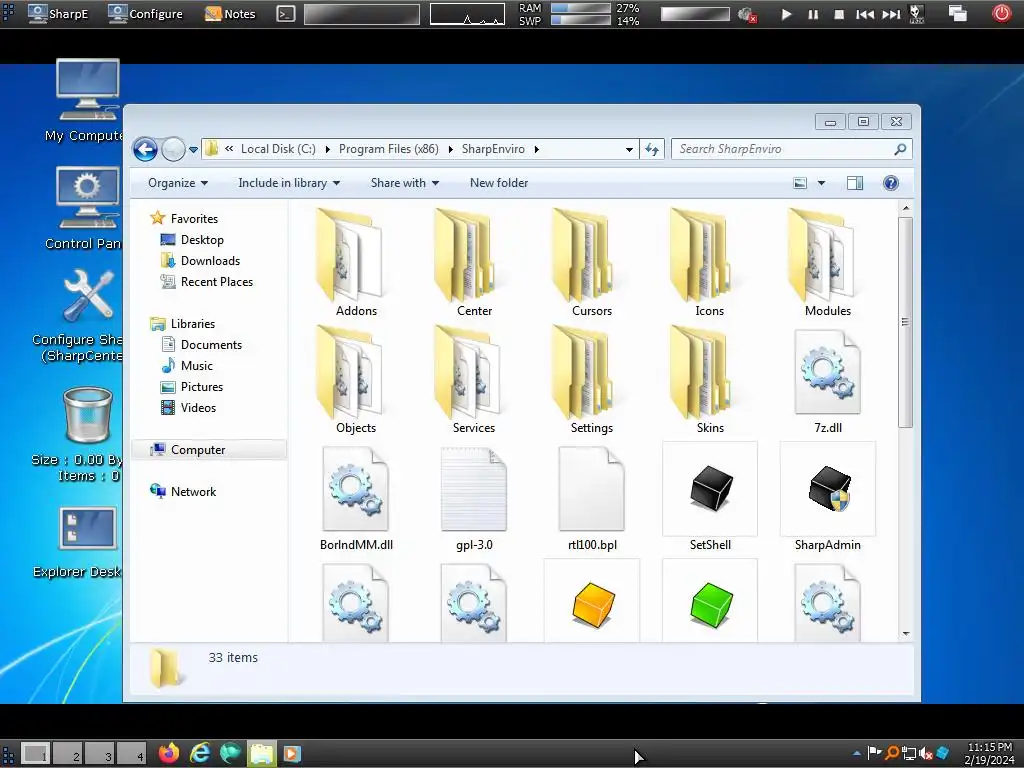The image size is (1024, 768).
Task: Select the Services folder
Action: (474, 380)
